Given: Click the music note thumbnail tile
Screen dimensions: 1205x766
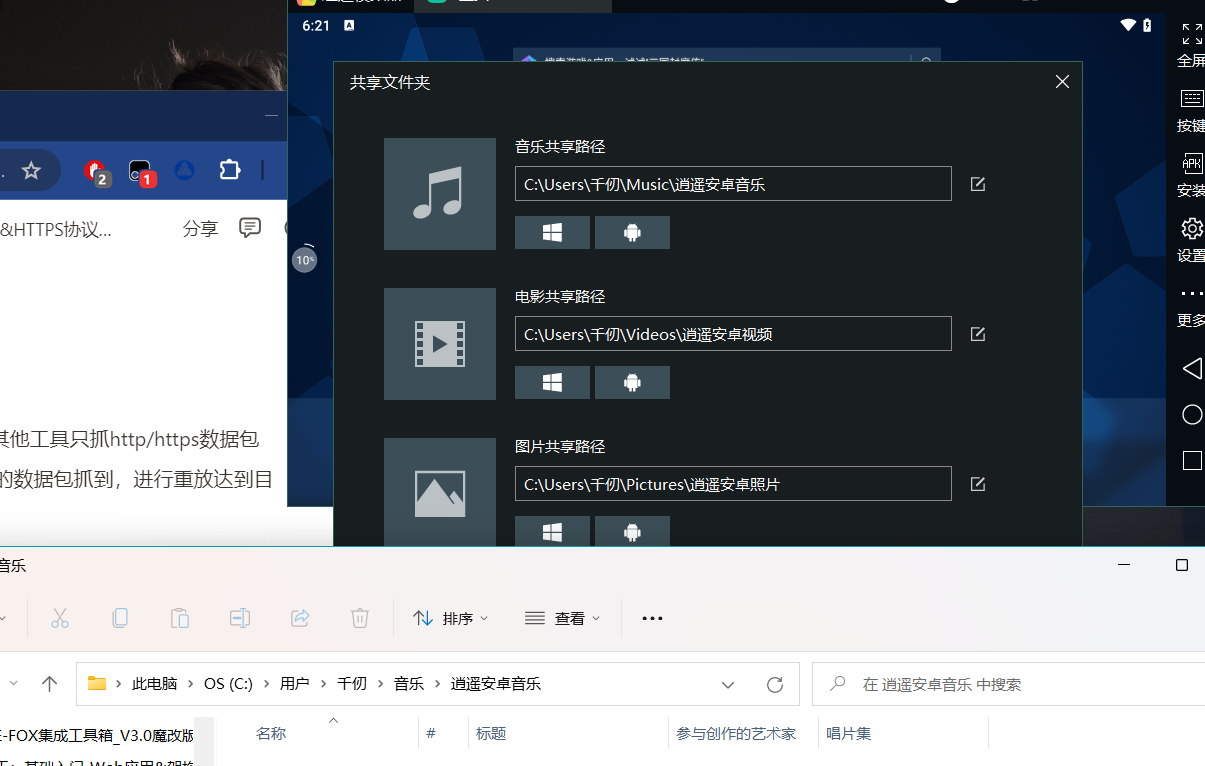Looking at the screenshot, I should click(x=440, y=194).
